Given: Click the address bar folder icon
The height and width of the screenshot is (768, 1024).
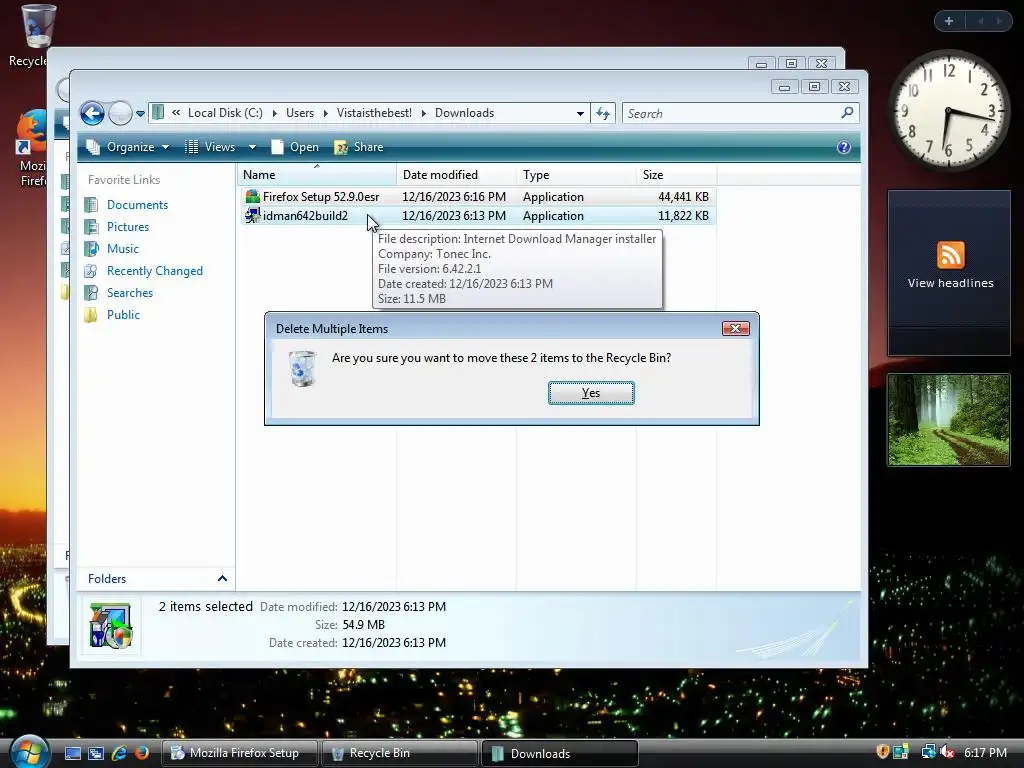Looking at the screenshot, I should [x=158, y=113].
